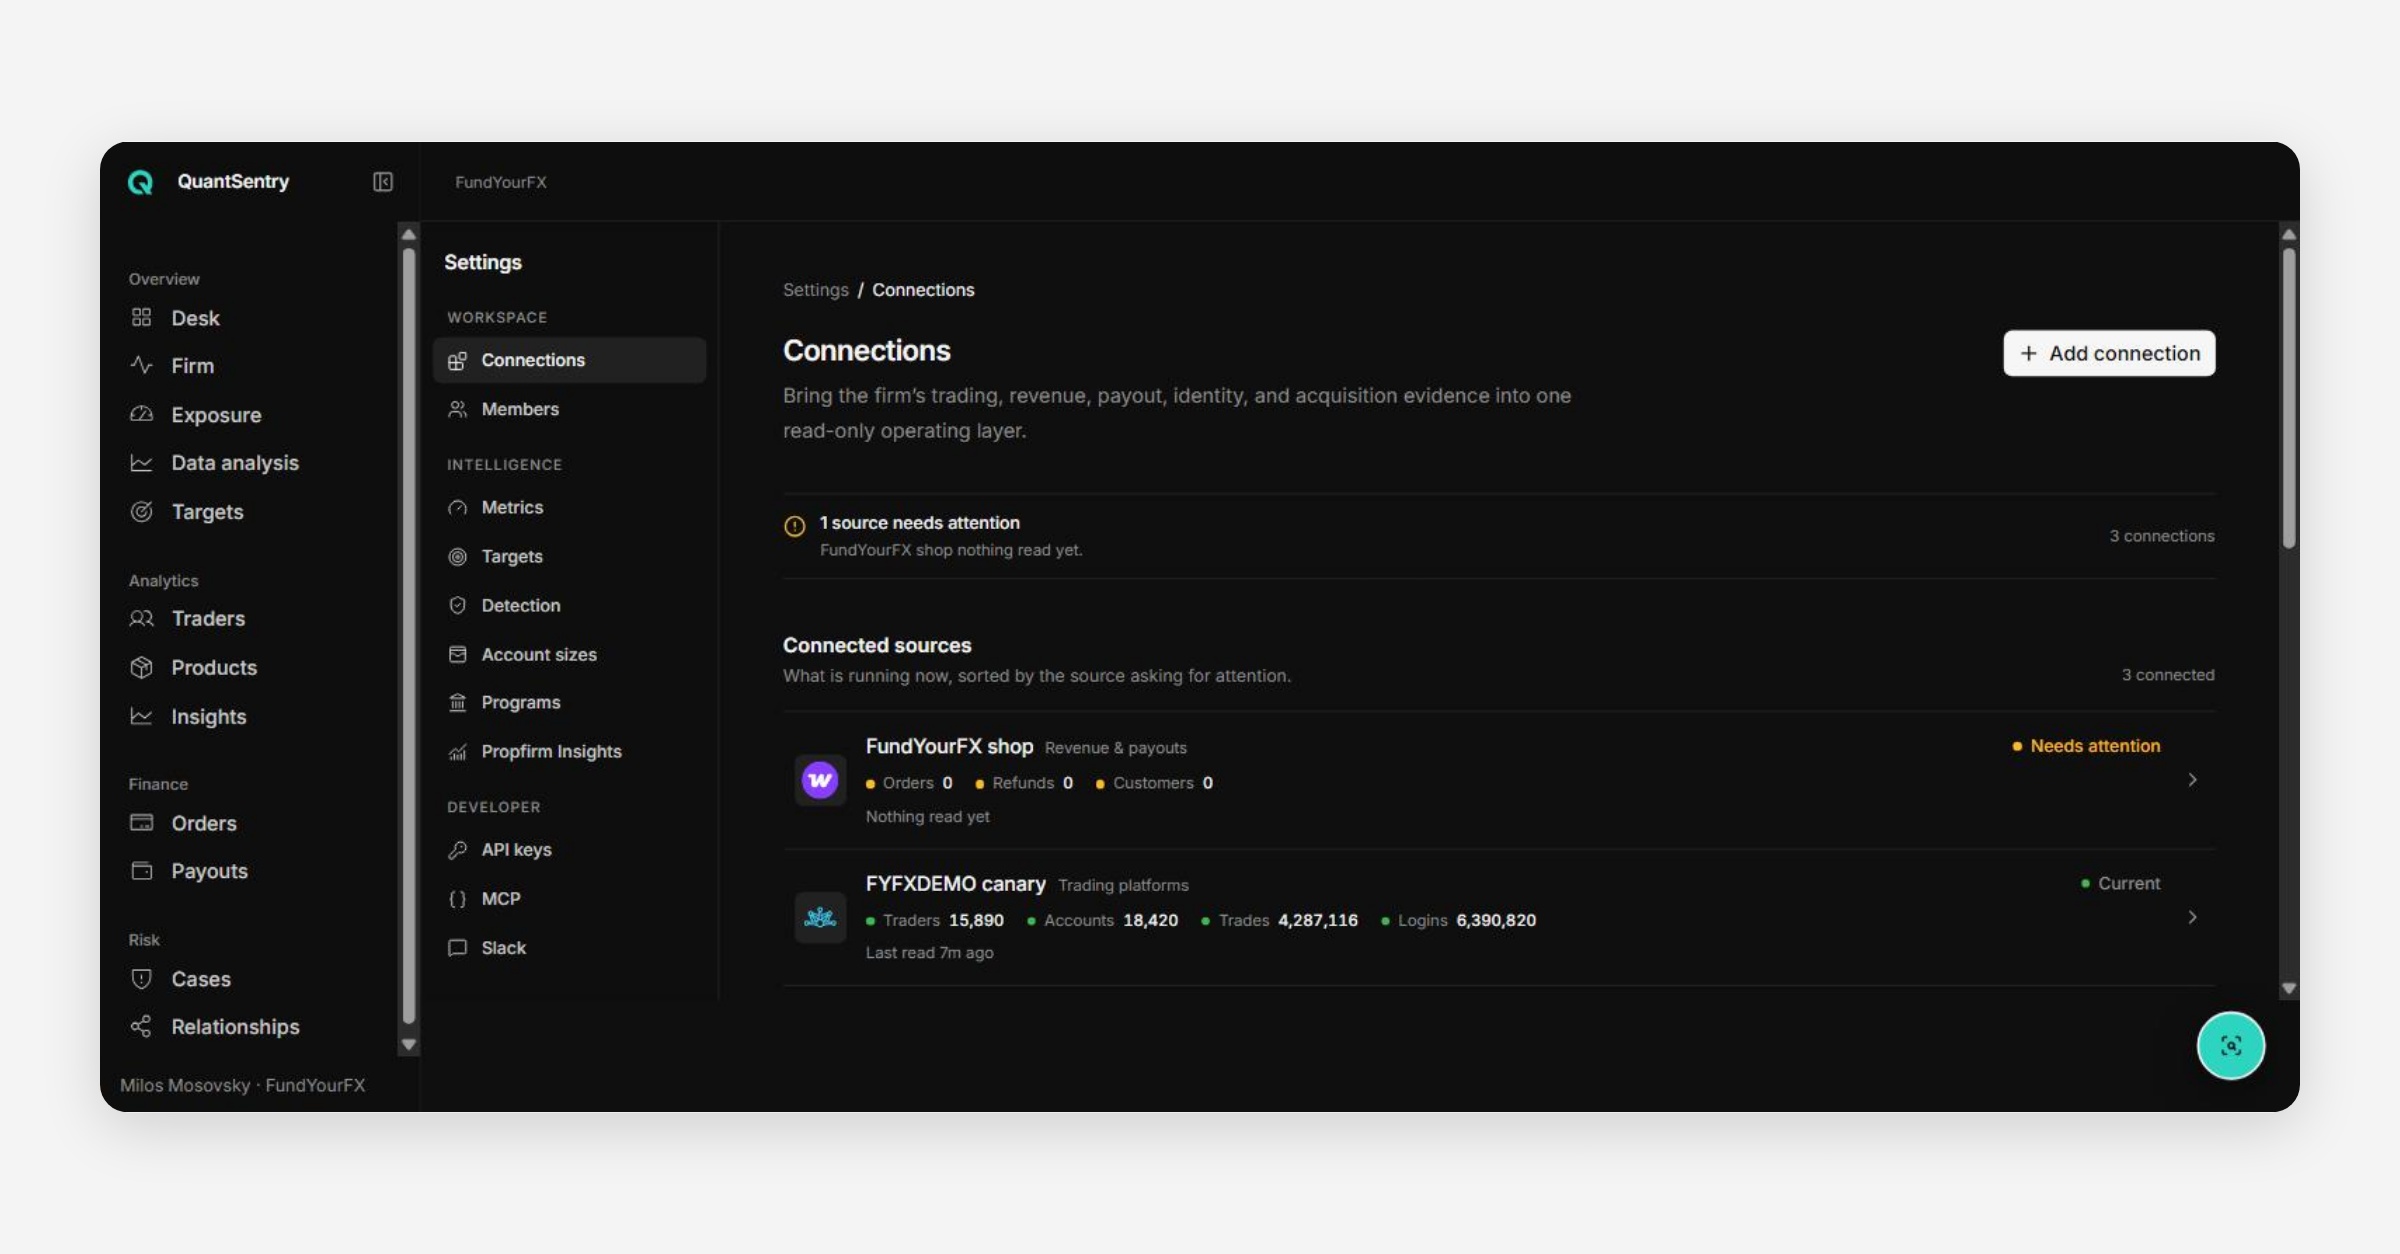Click the Traders people icon
The width and height of the screenshot is (2400, 1254).
pos(141,619)
